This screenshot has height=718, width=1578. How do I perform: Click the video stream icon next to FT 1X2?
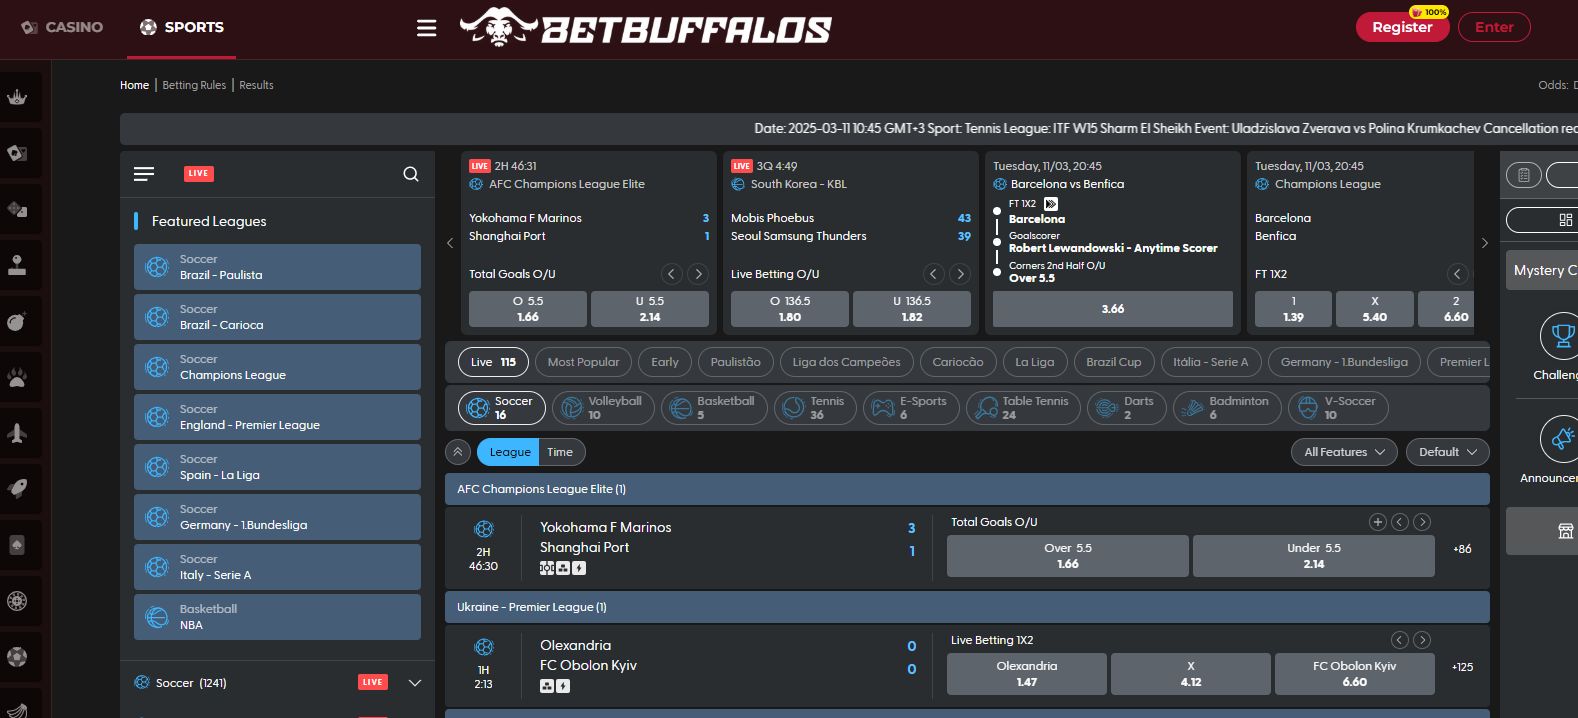pyautogui.click(x=1051, y=204)
